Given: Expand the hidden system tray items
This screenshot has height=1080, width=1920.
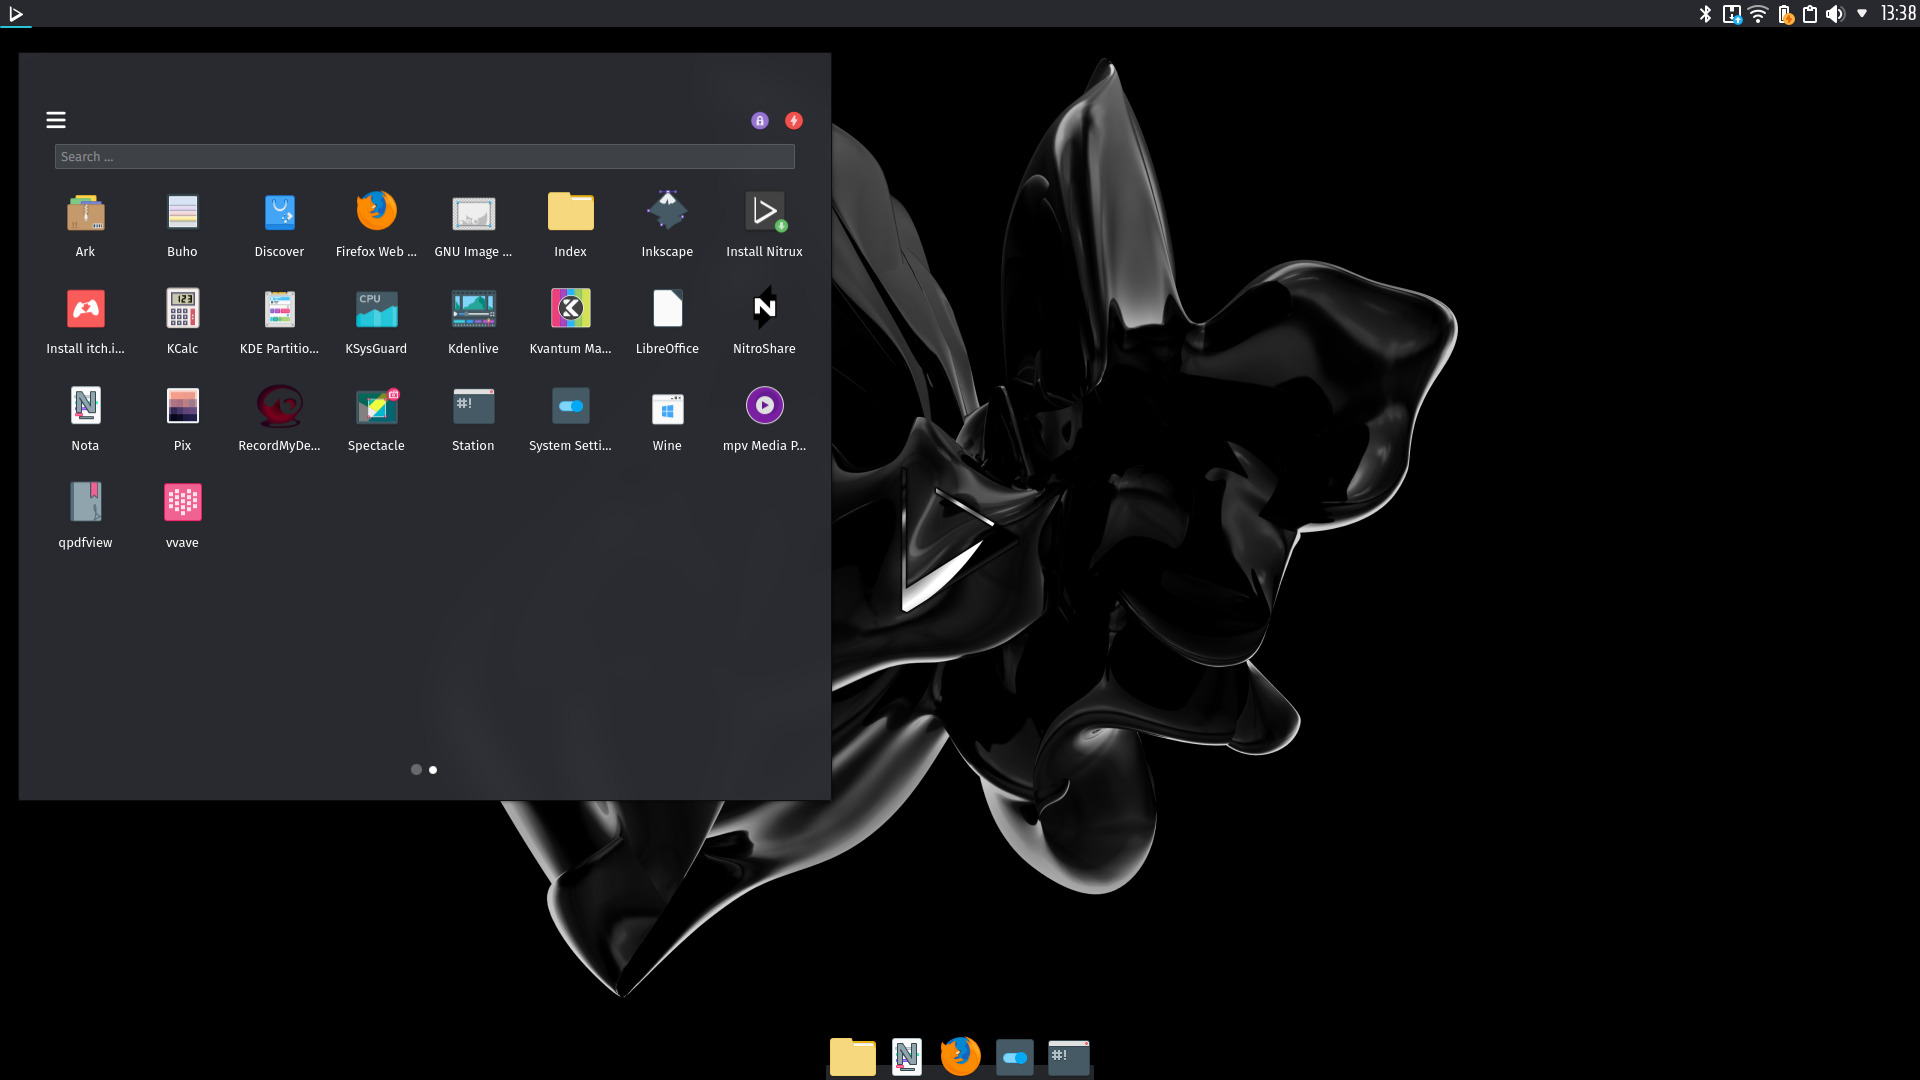Looking at the screenshot, I should [x=1862, y=14].
